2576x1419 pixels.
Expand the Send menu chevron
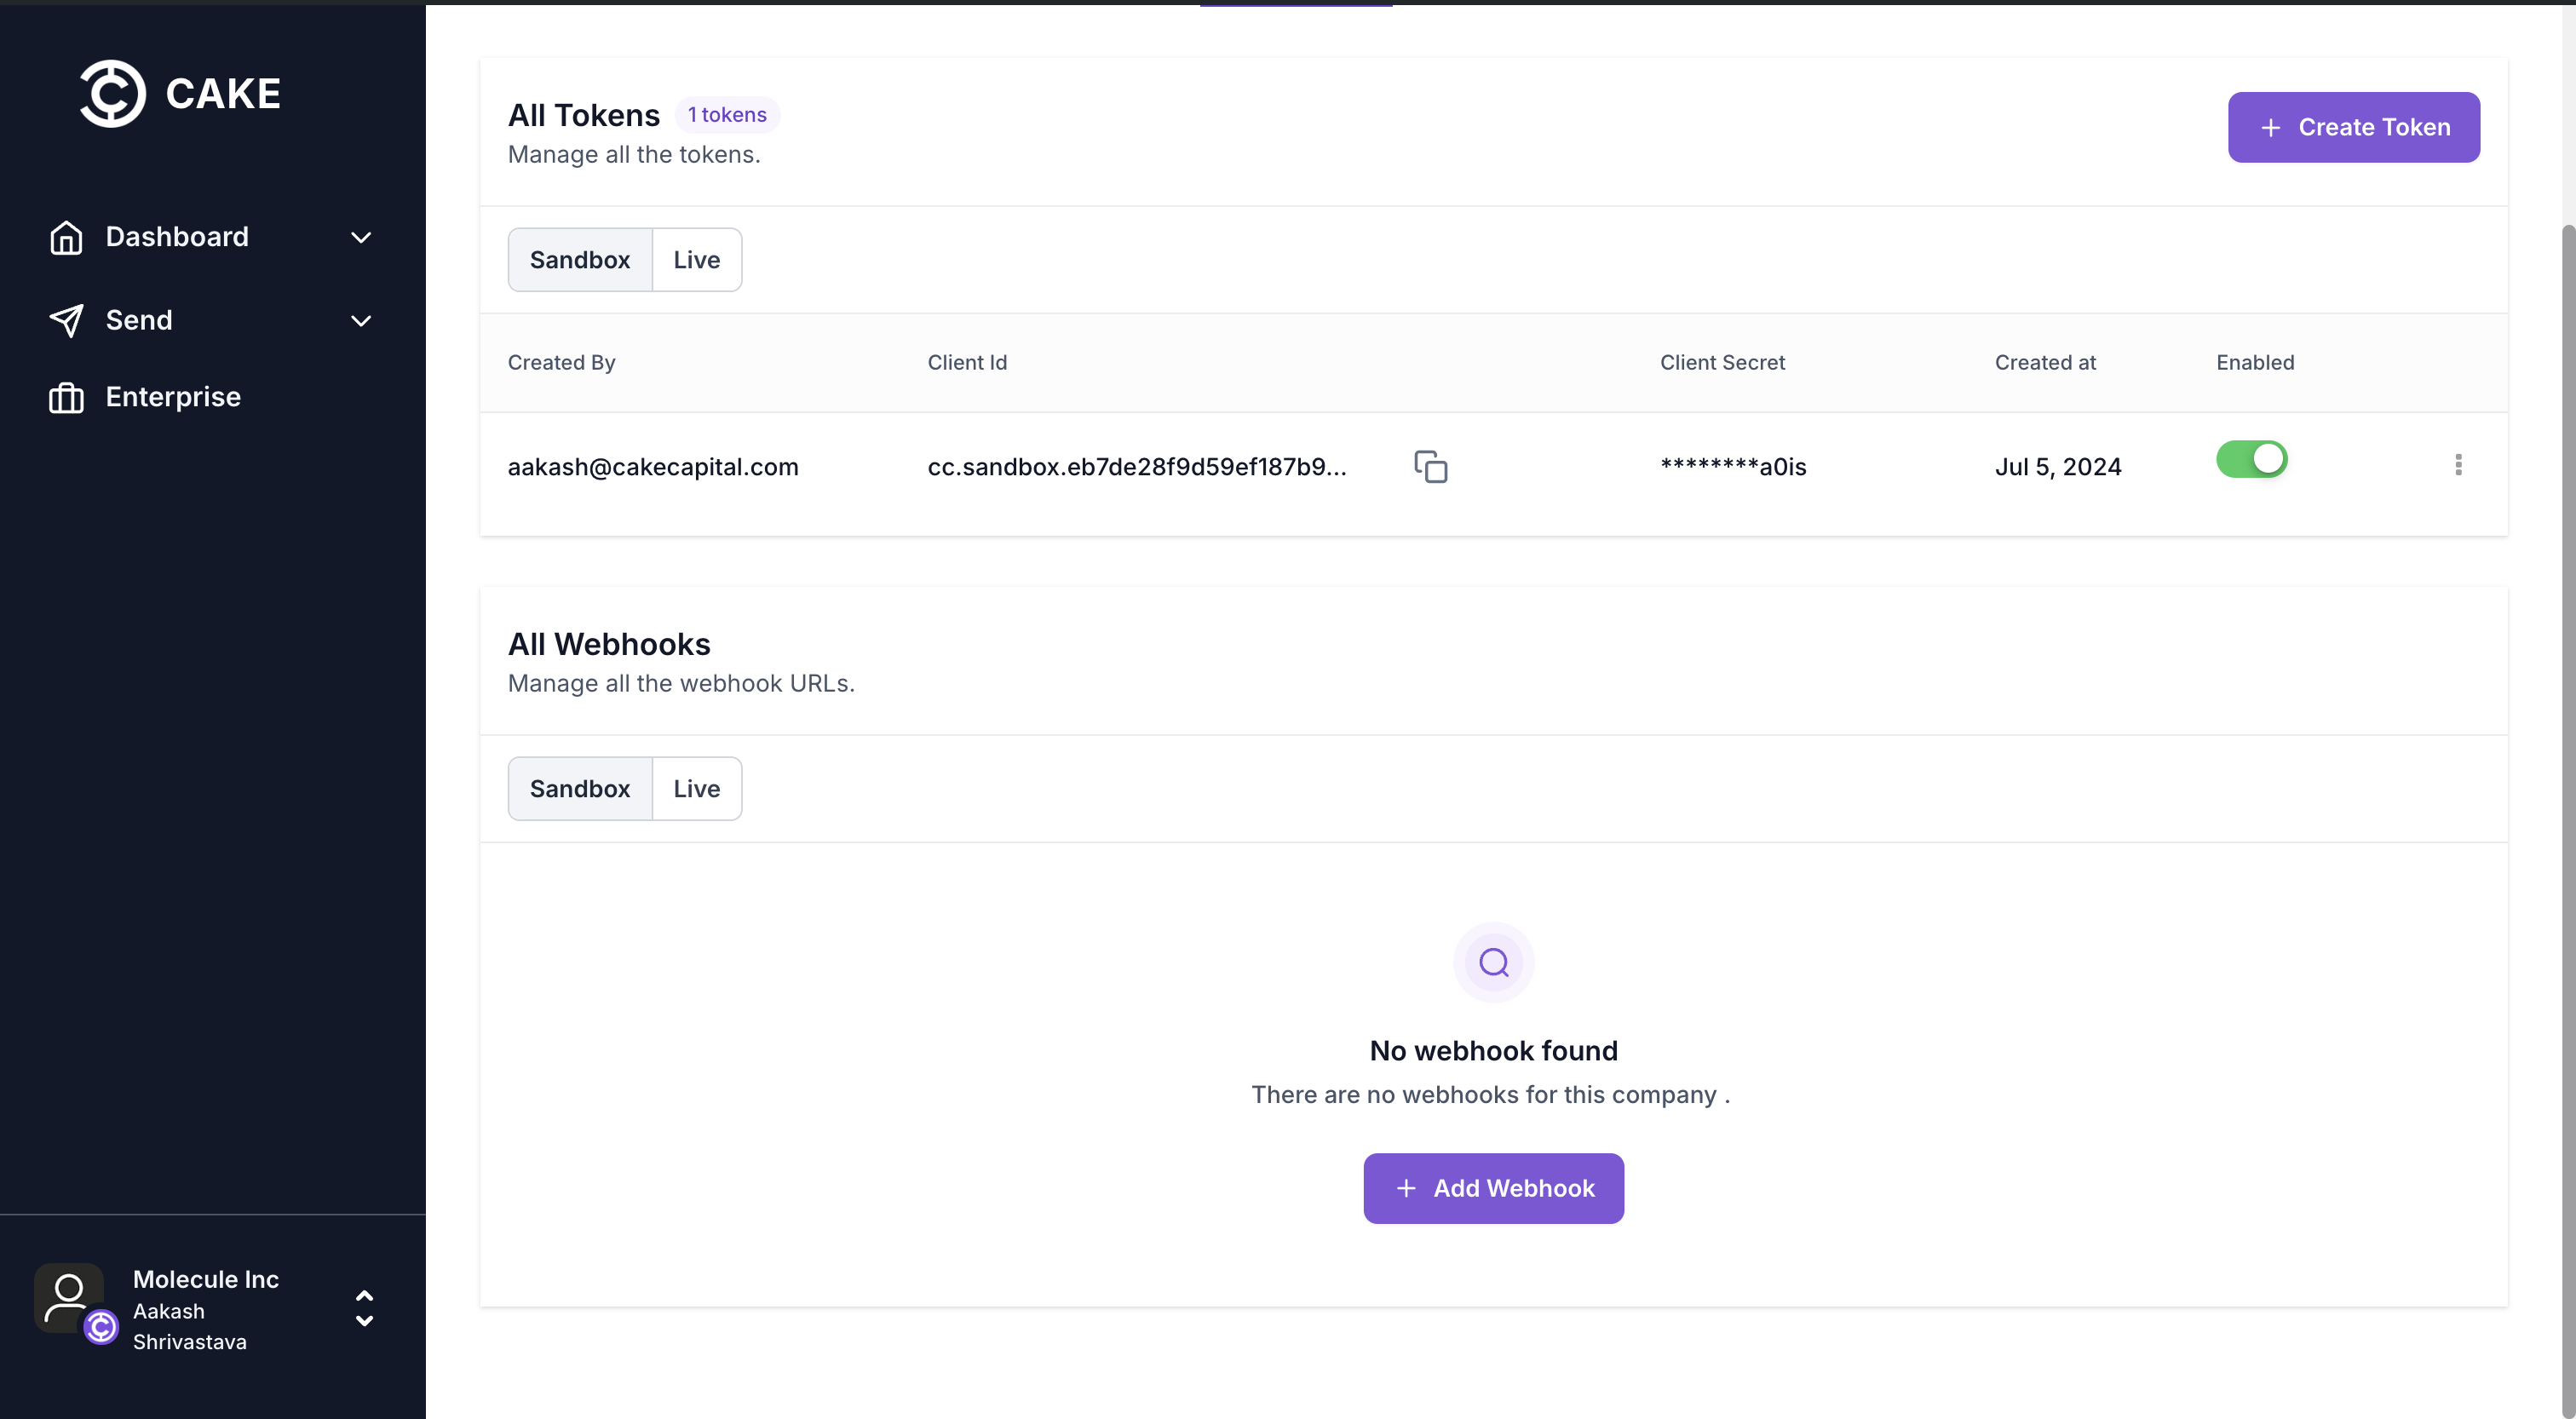tap(361, 321)
